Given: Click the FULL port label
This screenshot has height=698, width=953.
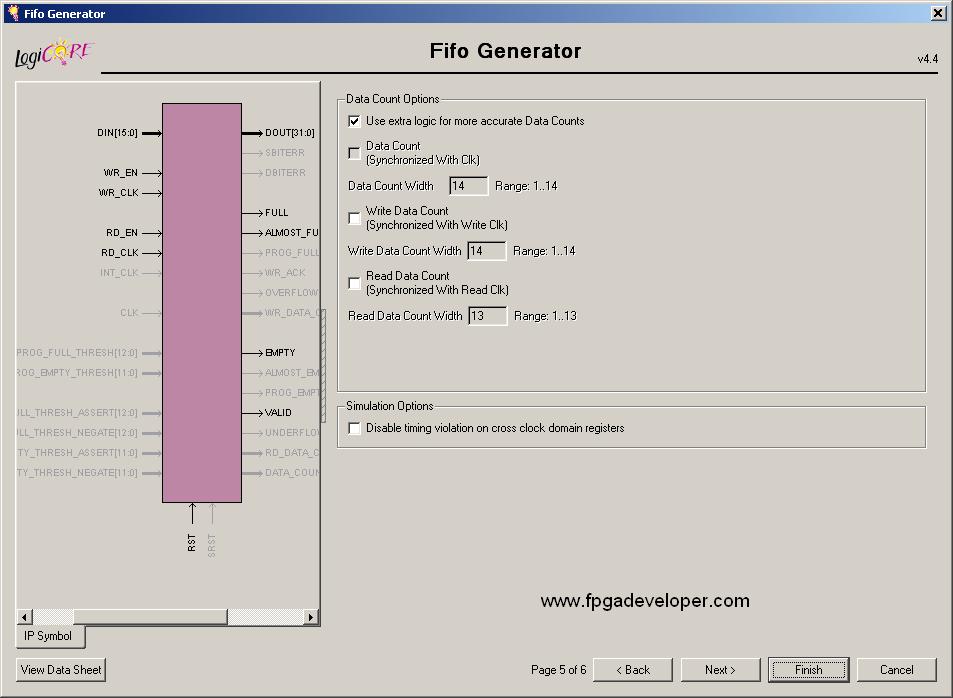Looking at the screenshot, I should click(277, 213).
